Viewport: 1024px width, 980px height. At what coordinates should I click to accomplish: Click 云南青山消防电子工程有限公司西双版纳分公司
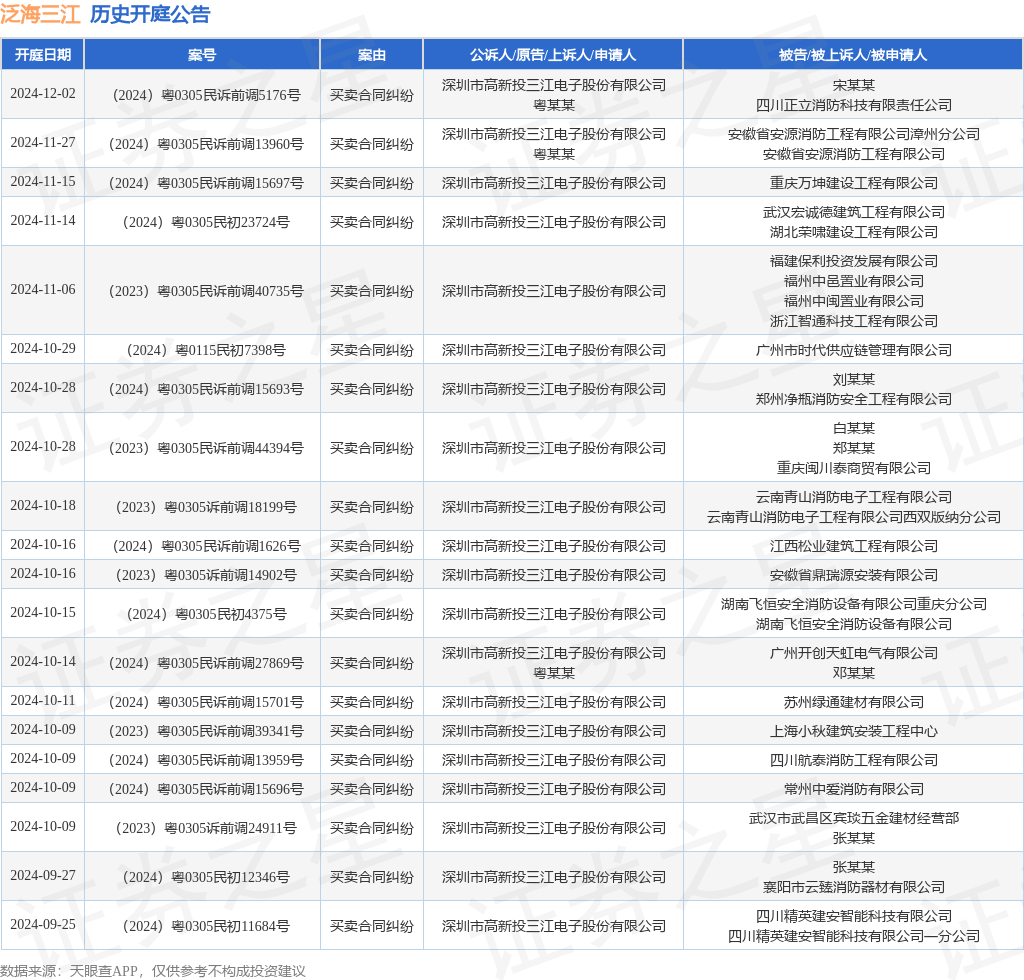coord(854,517)
